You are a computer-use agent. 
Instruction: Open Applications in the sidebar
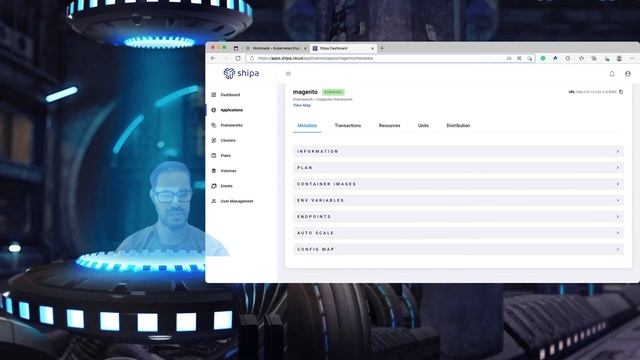[x=231, y=110]
